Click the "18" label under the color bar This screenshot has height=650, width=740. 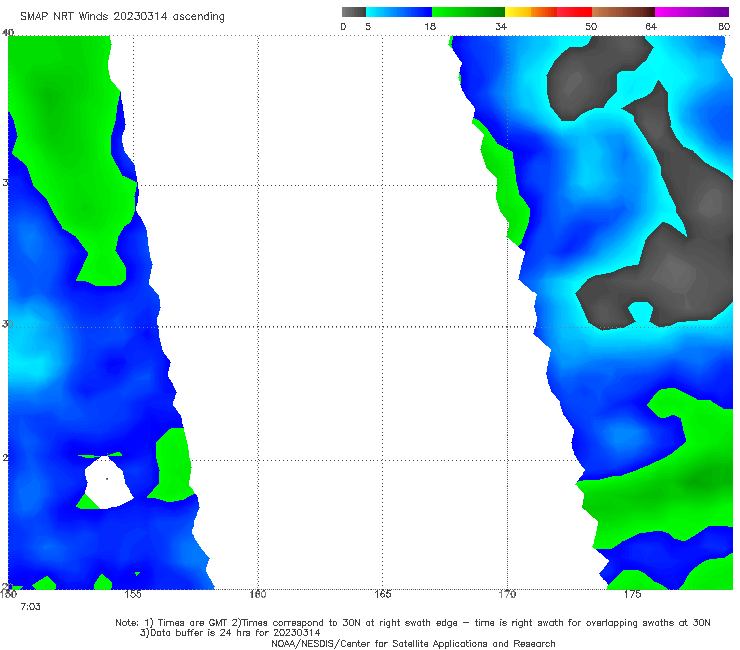tap(430, 27)
